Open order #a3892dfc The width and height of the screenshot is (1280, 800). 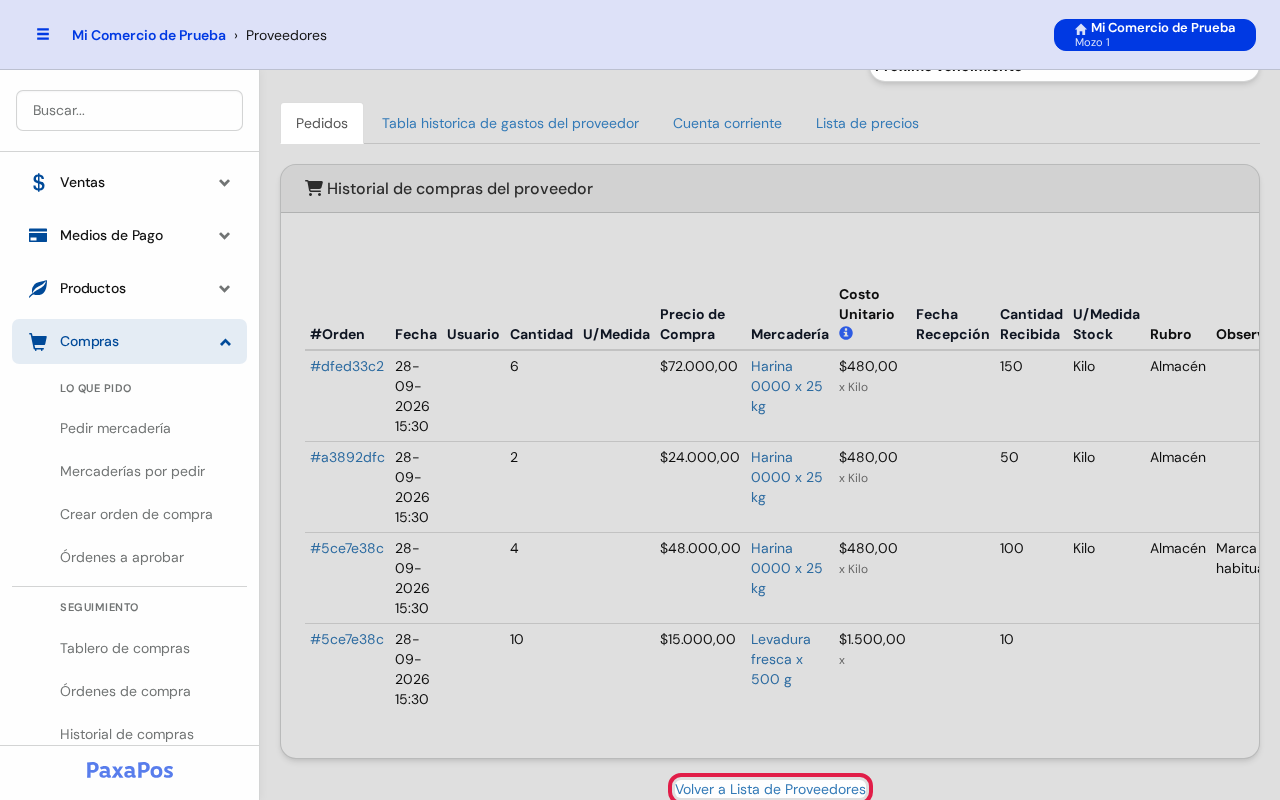pos(347,457)
